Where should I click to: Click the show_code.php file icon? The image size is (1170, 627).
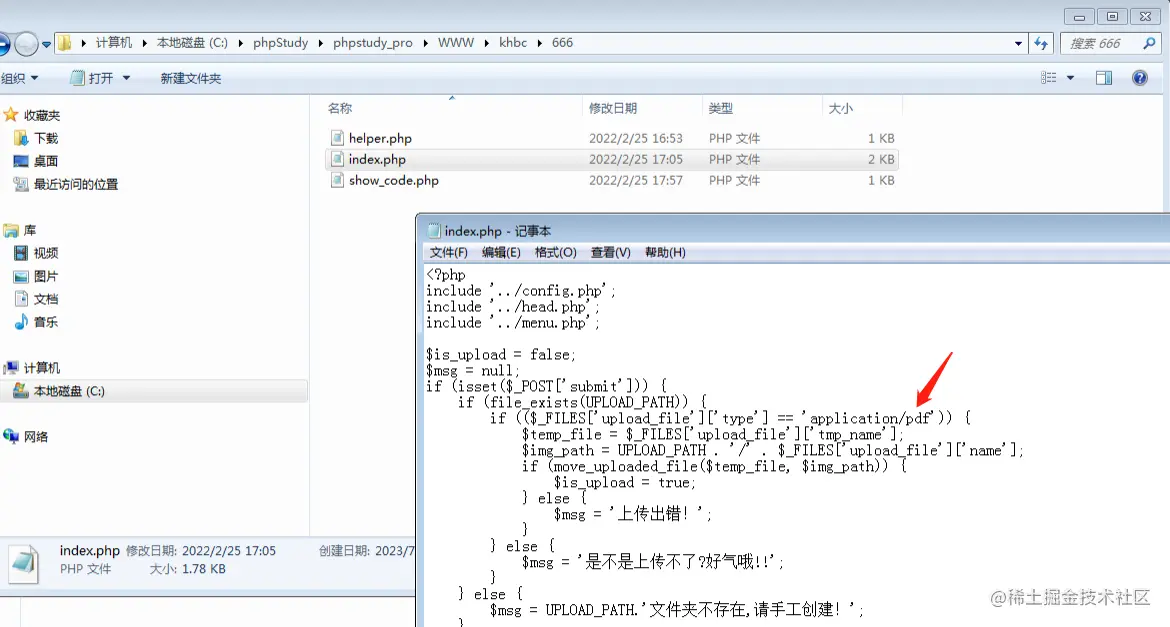coord(337,180)
